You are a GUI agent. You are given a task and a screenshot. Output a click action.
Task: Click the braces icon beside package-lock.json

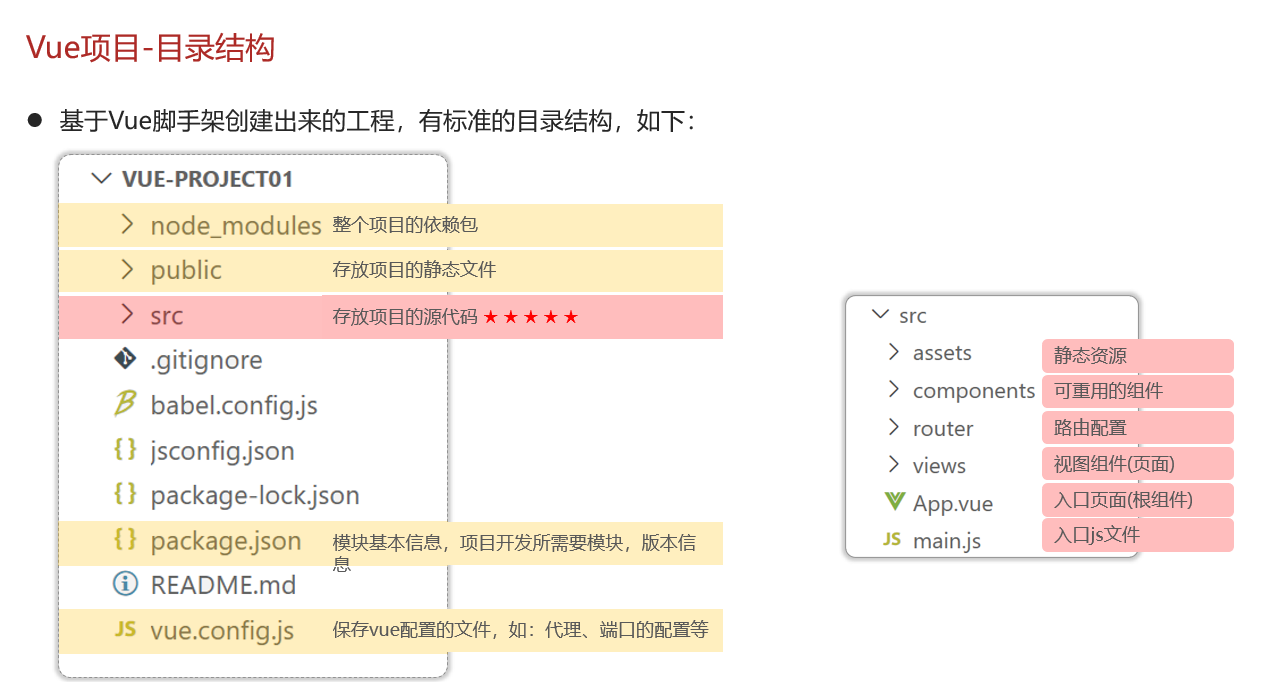pyautogui.click(x=125, y=494)
